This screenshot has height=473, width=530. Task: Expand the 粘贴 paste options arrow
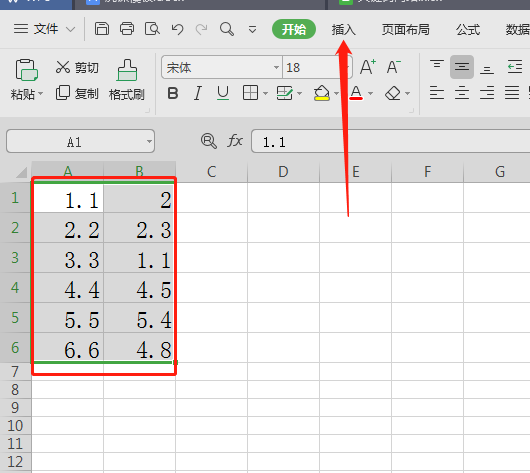pos(41,93)
